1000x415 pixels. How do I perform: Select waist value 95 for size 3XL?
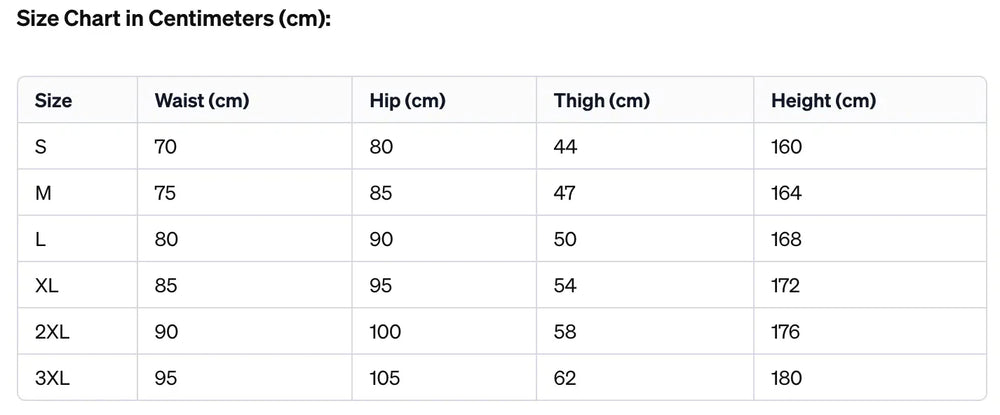coord(166,378)
